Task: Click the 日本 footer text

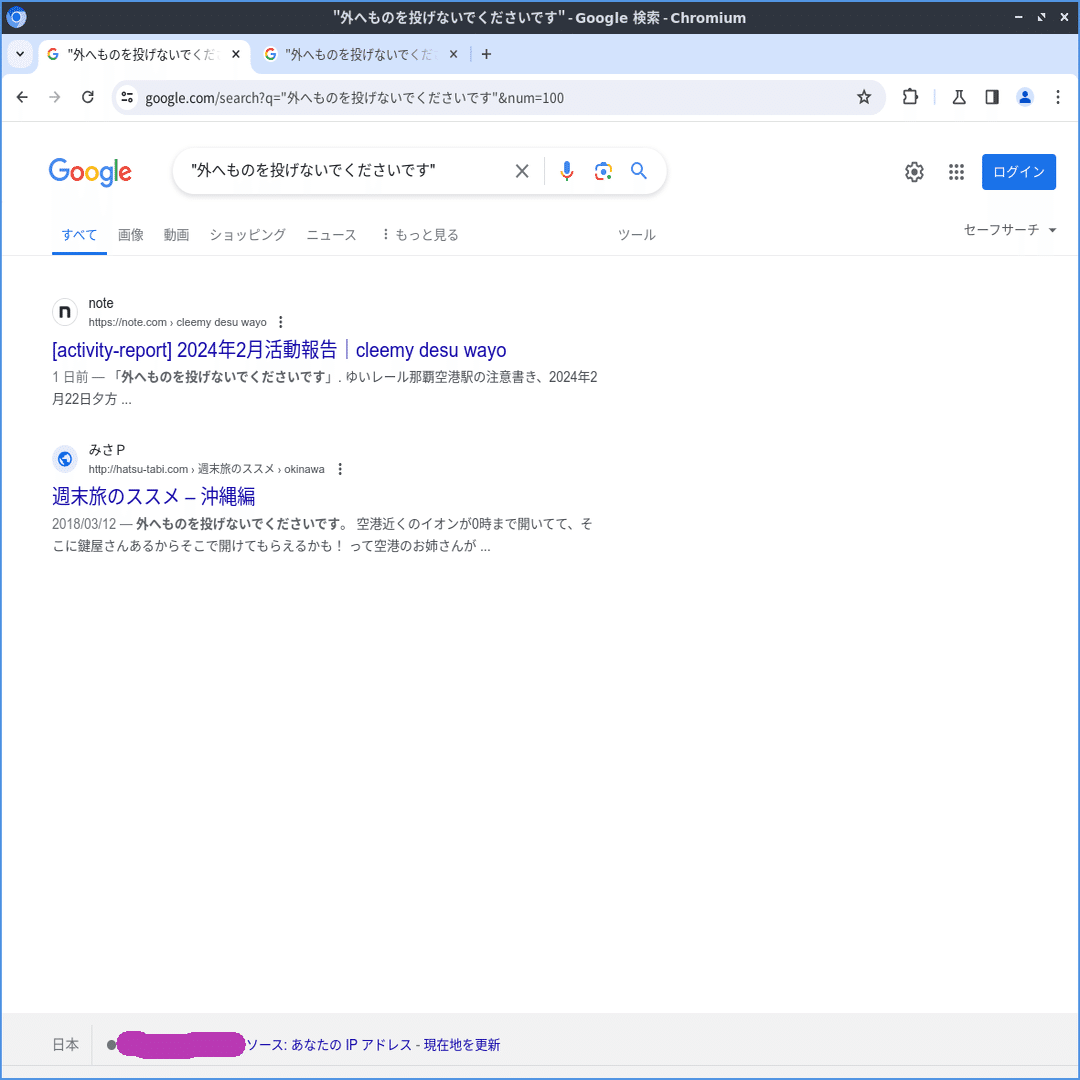Action: 65,1045
